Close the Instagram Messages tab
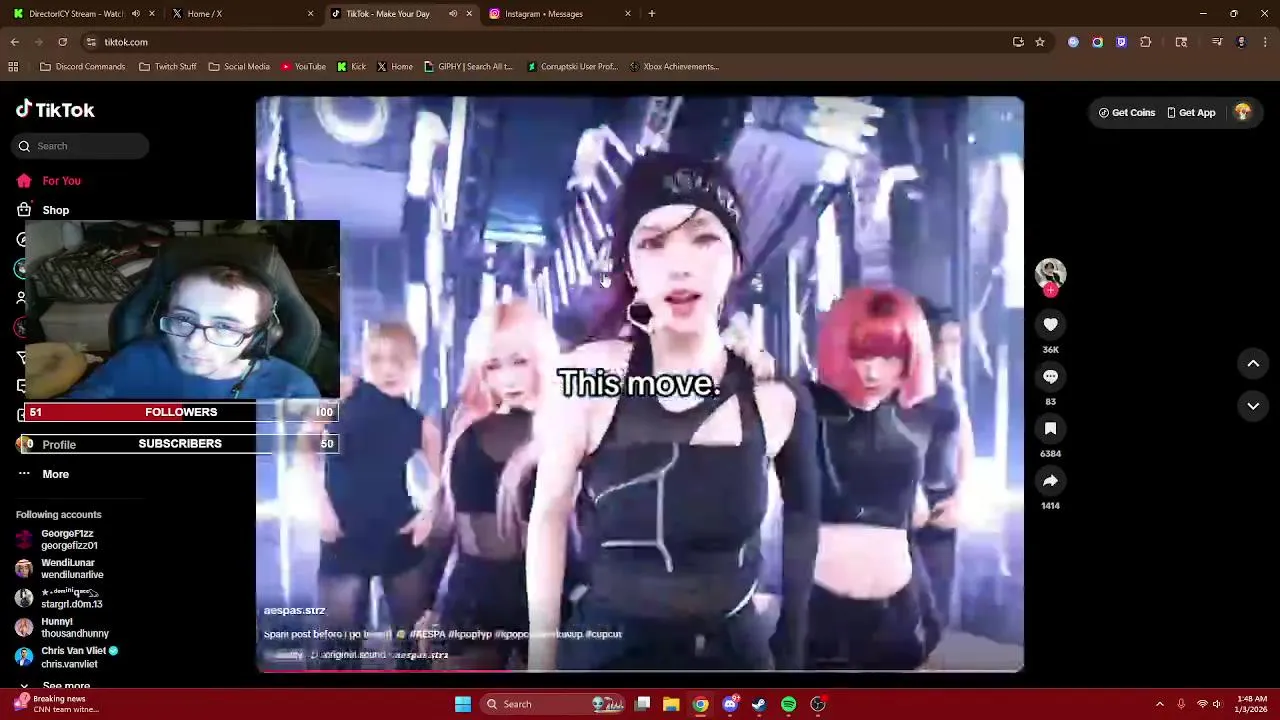This screenshot has width=1280, height=720. [628, 14]
